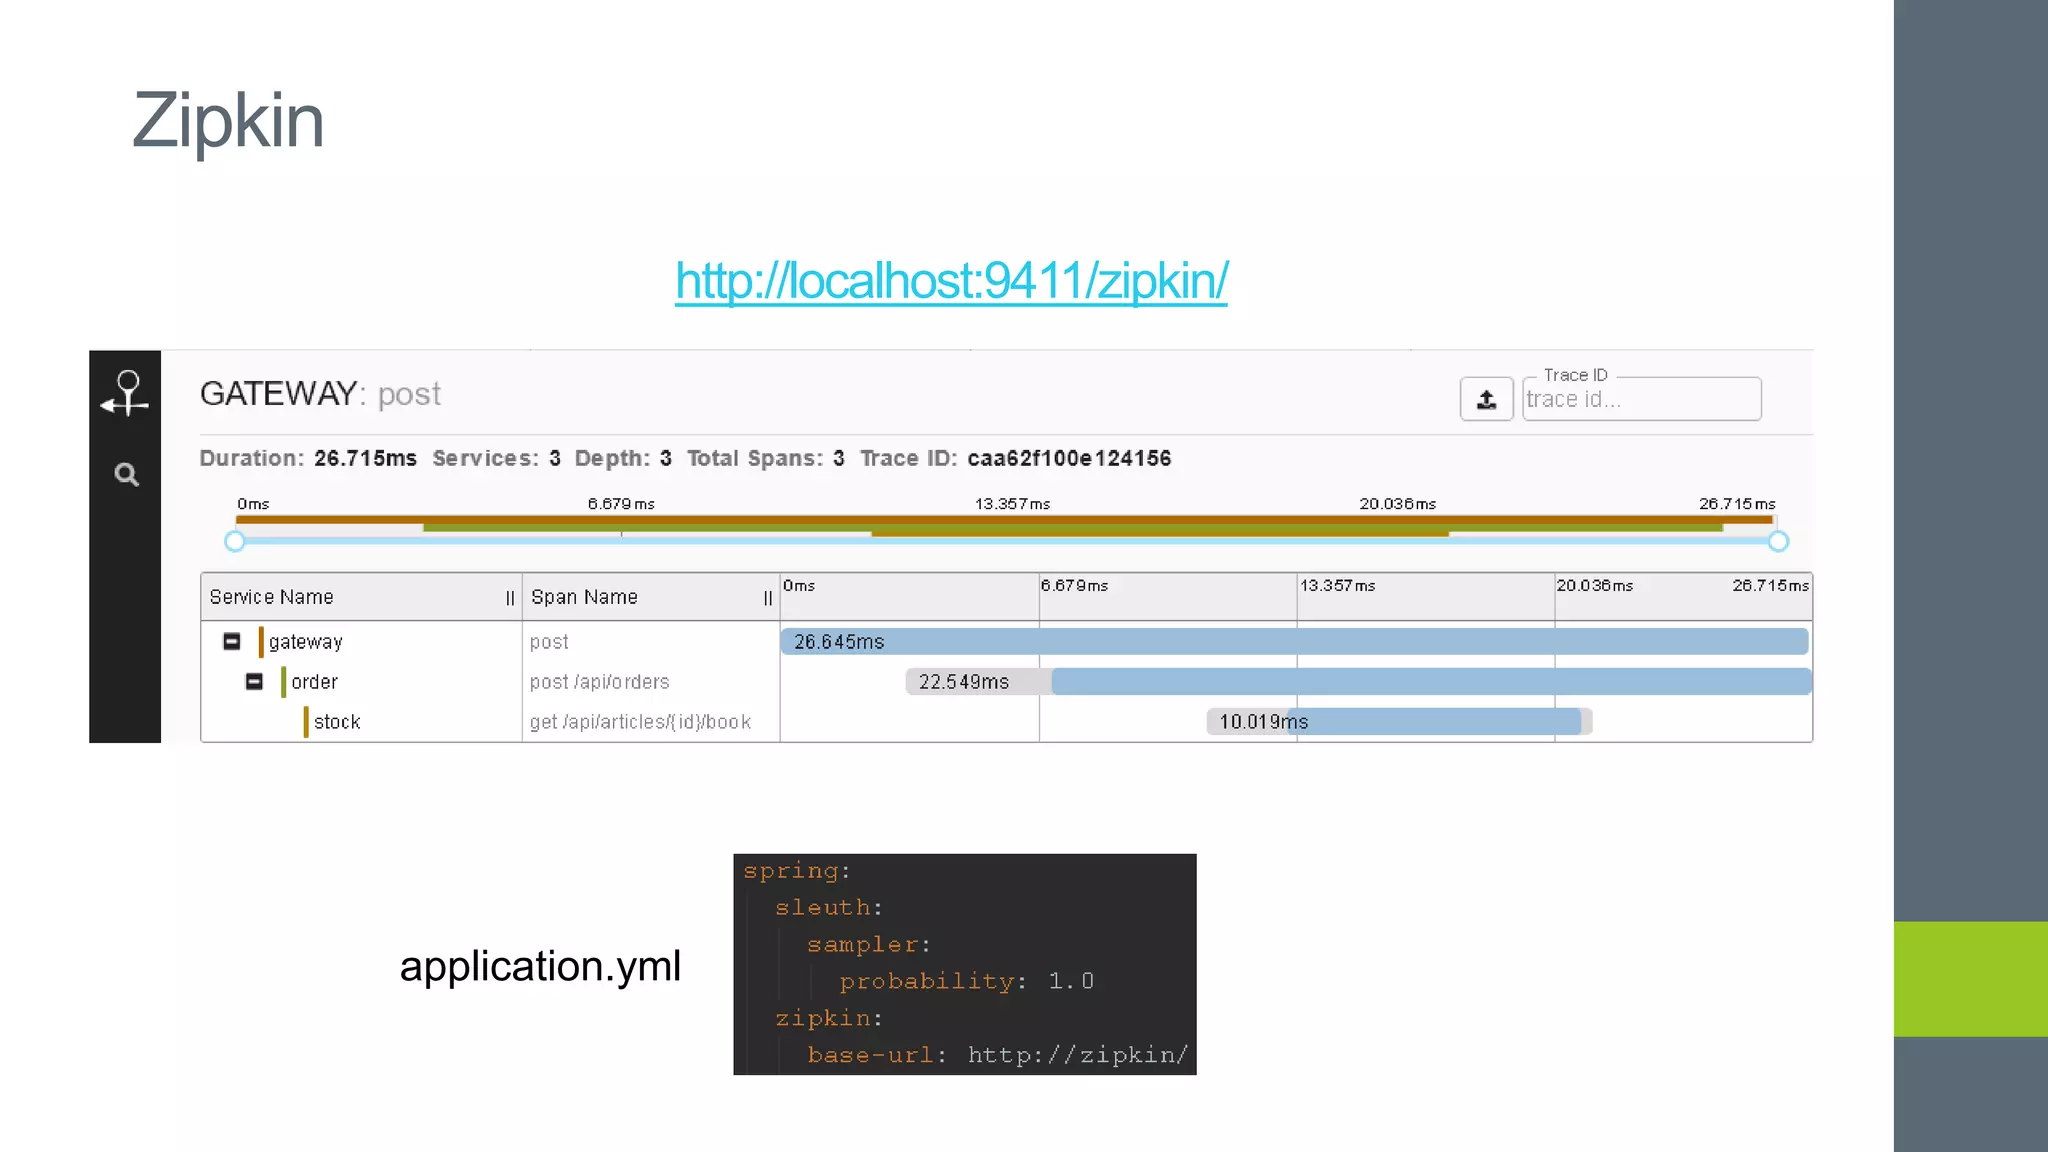Grab the right timeline range slider handle
The width and height of the screenshot is (2048, 1152).
[x=1777, y=541]
